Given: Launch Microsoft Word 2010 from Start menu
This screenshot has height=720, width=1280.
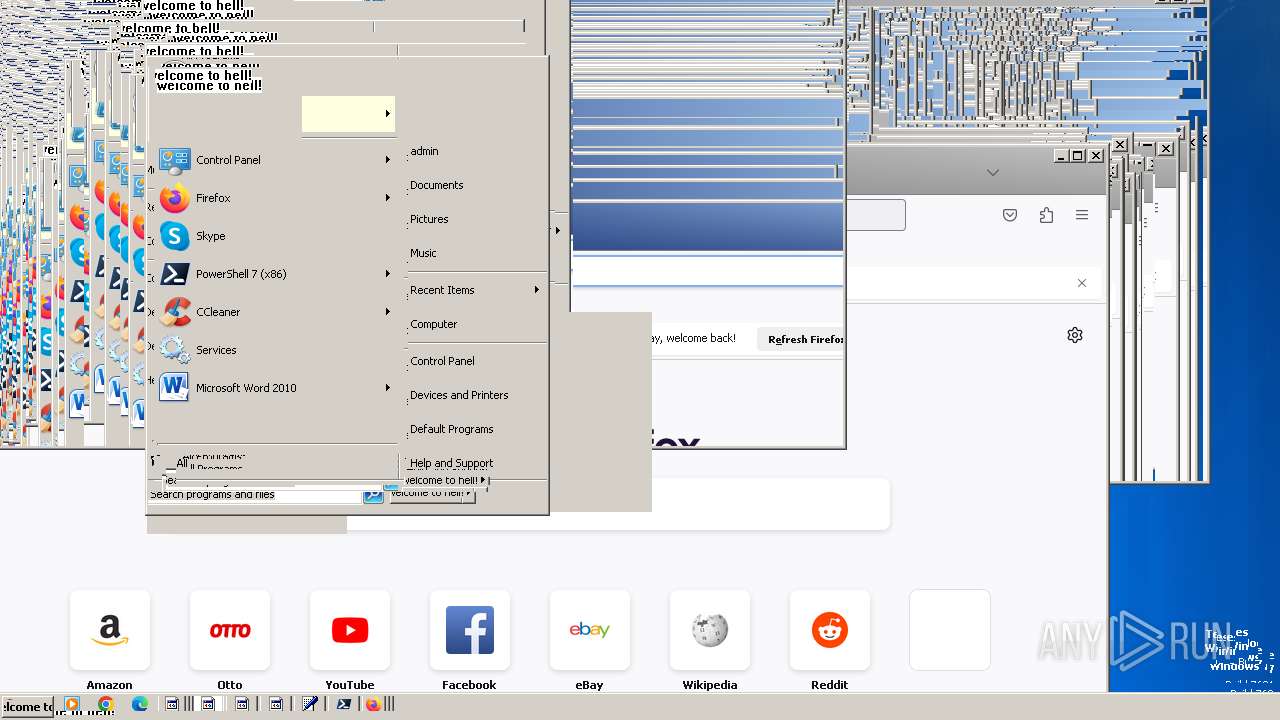Looking at the screenshot, I should (x=175, y=388).
